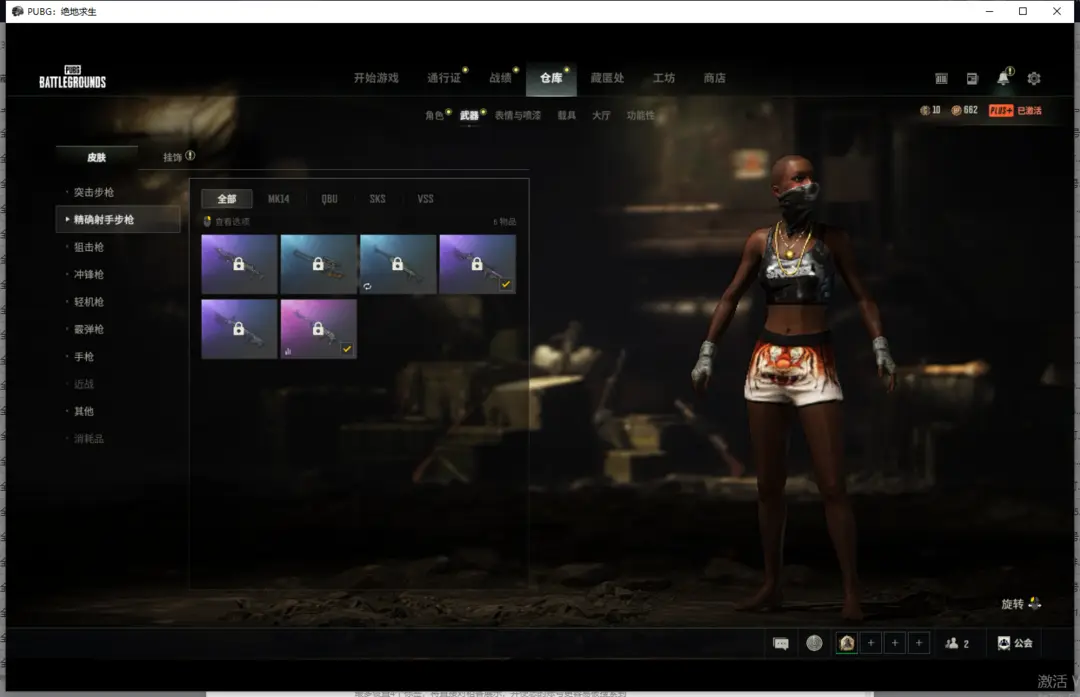Switch to the 挂饰 tab
The height and width of the screenshot is (697, 1080).
173,157
